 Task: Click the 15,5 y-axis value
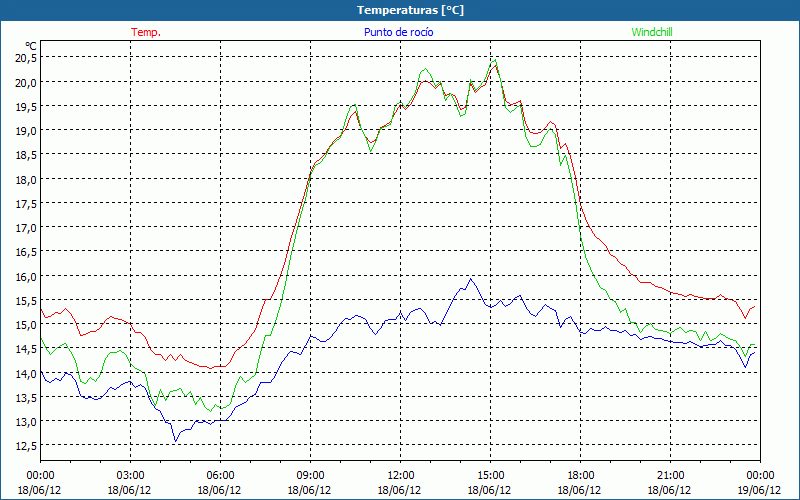click(x=26, y=301)
